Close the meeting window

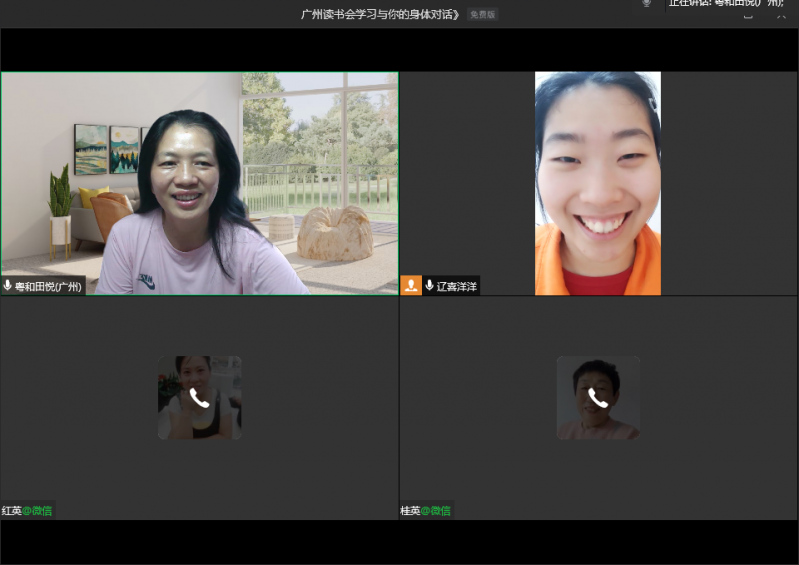(781, 14)
